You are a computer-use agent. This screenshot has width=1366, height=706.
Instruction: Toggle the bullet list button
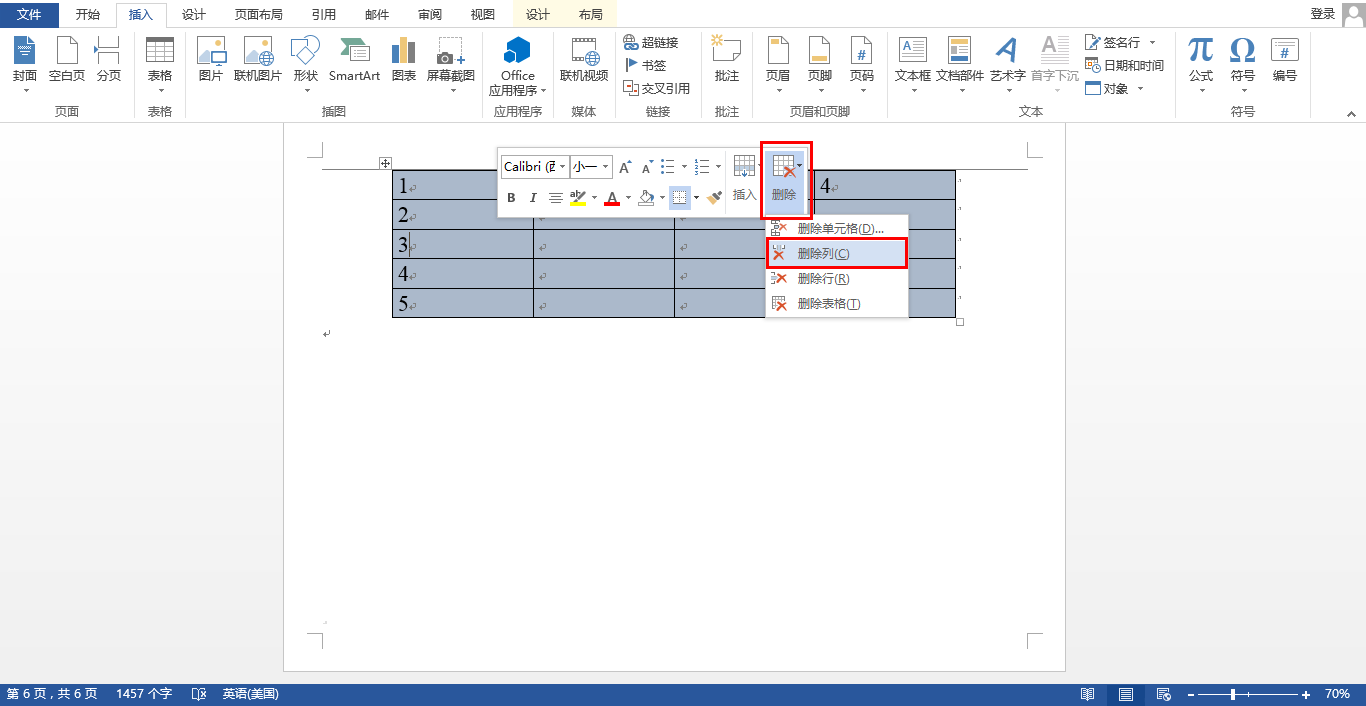coord(668,167)
